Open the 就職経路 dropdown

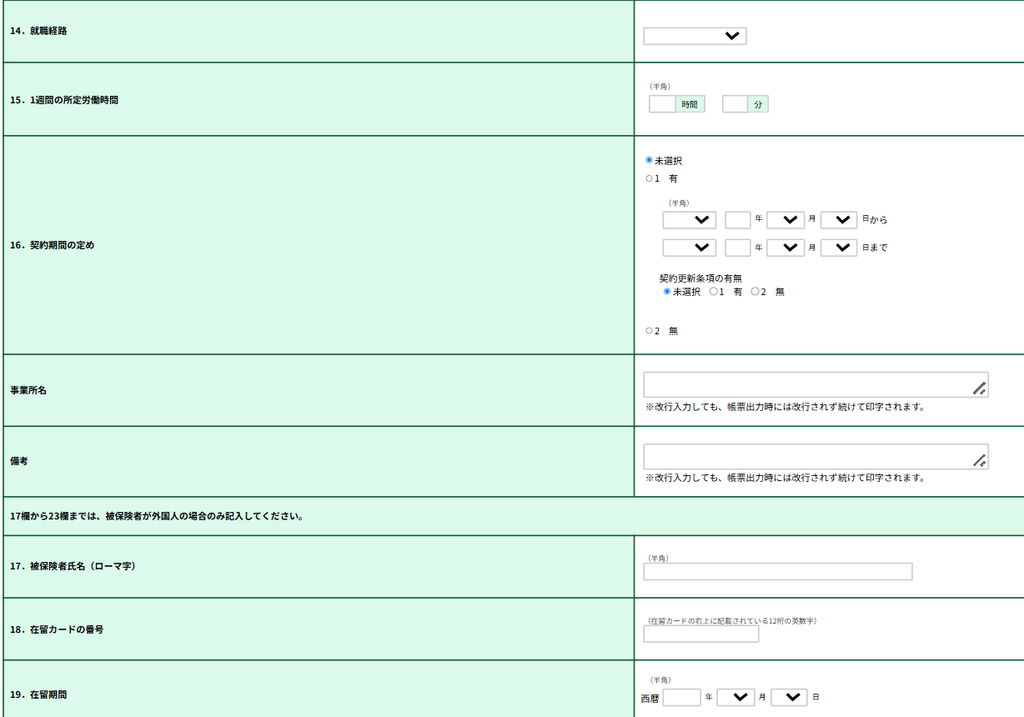pos(694,36)
